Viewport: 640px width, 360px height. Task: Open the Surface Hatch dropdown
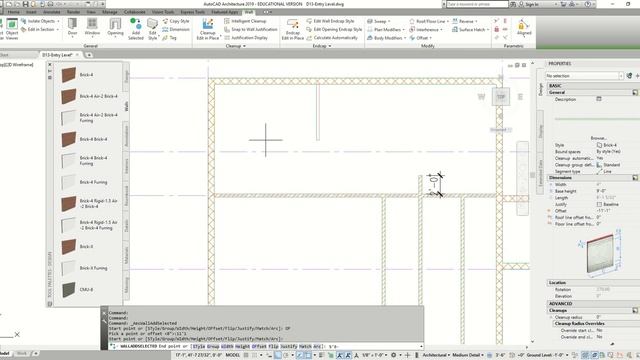(x=471, y=29)
